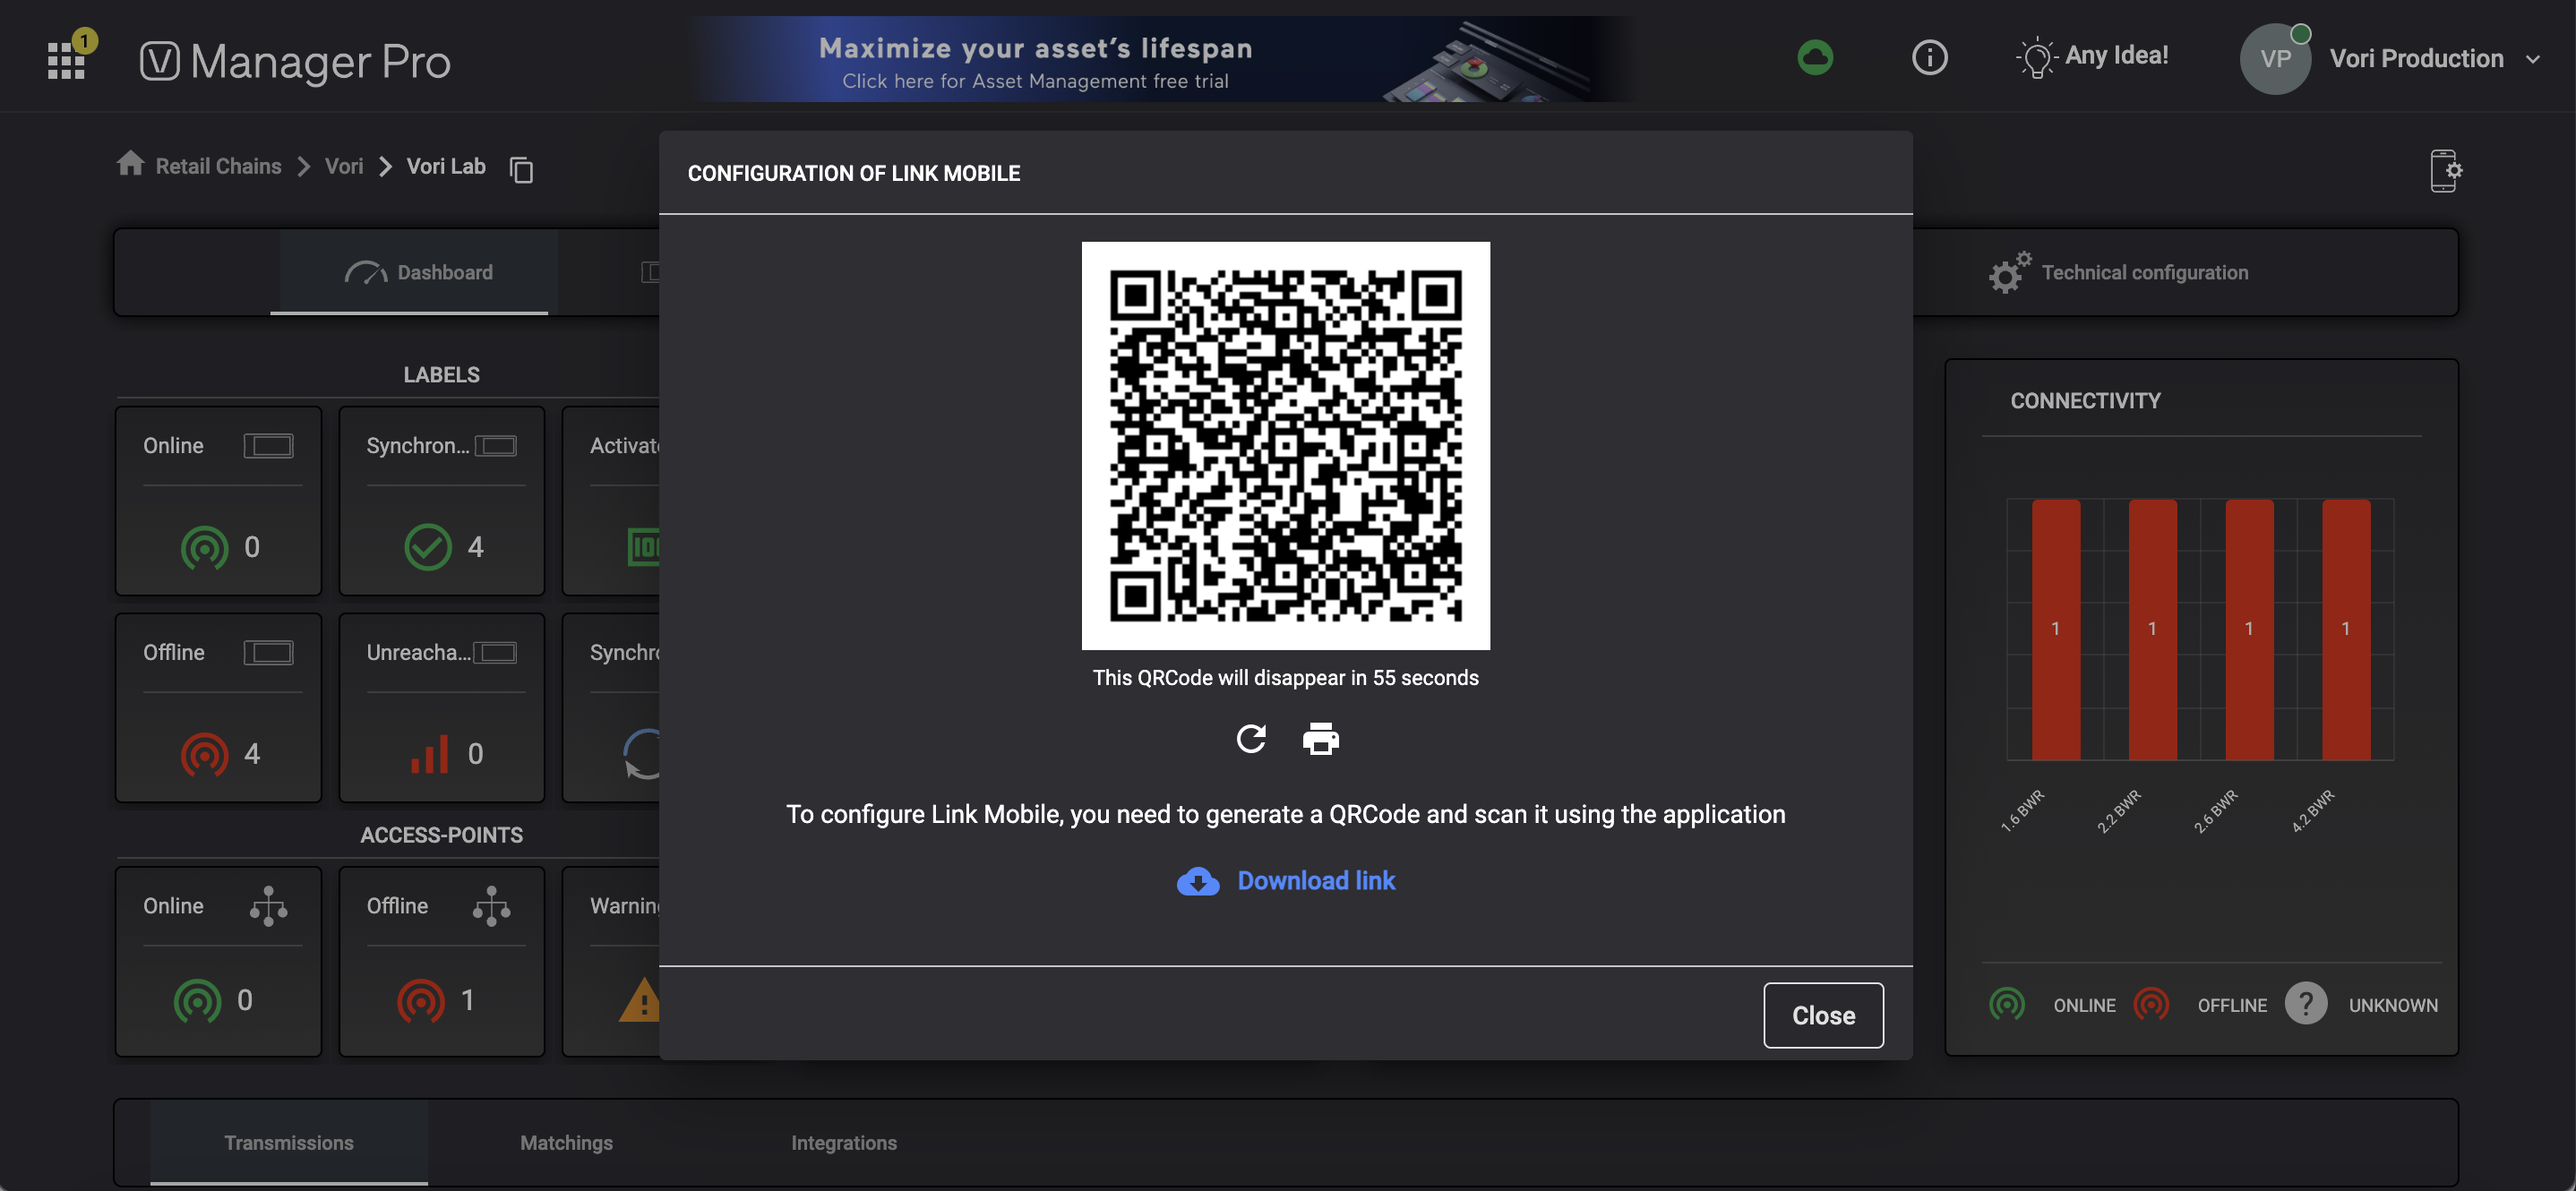Open the information circle icon
Screen dimensions: 2576x1191
[x=1929, y=58]
